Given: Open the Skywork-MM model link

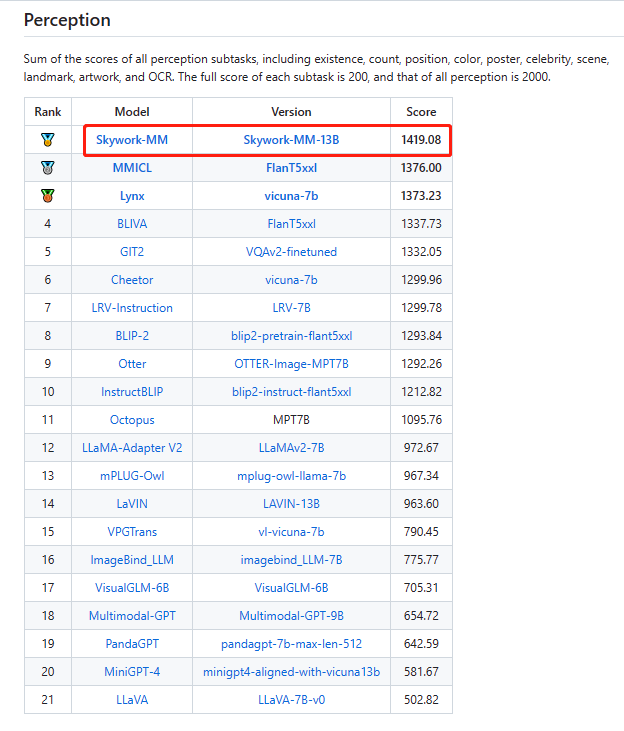Looking at the screenshot, I should 132,140.
